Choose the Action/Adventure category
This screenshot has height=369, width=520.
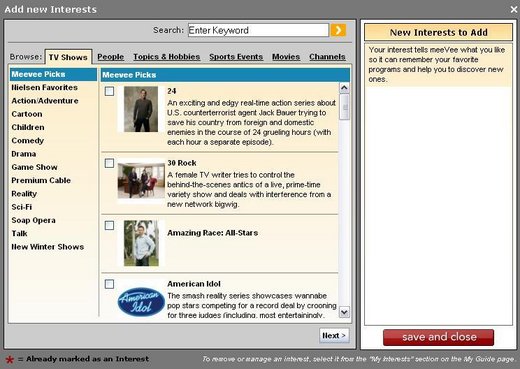click(45, 101)
